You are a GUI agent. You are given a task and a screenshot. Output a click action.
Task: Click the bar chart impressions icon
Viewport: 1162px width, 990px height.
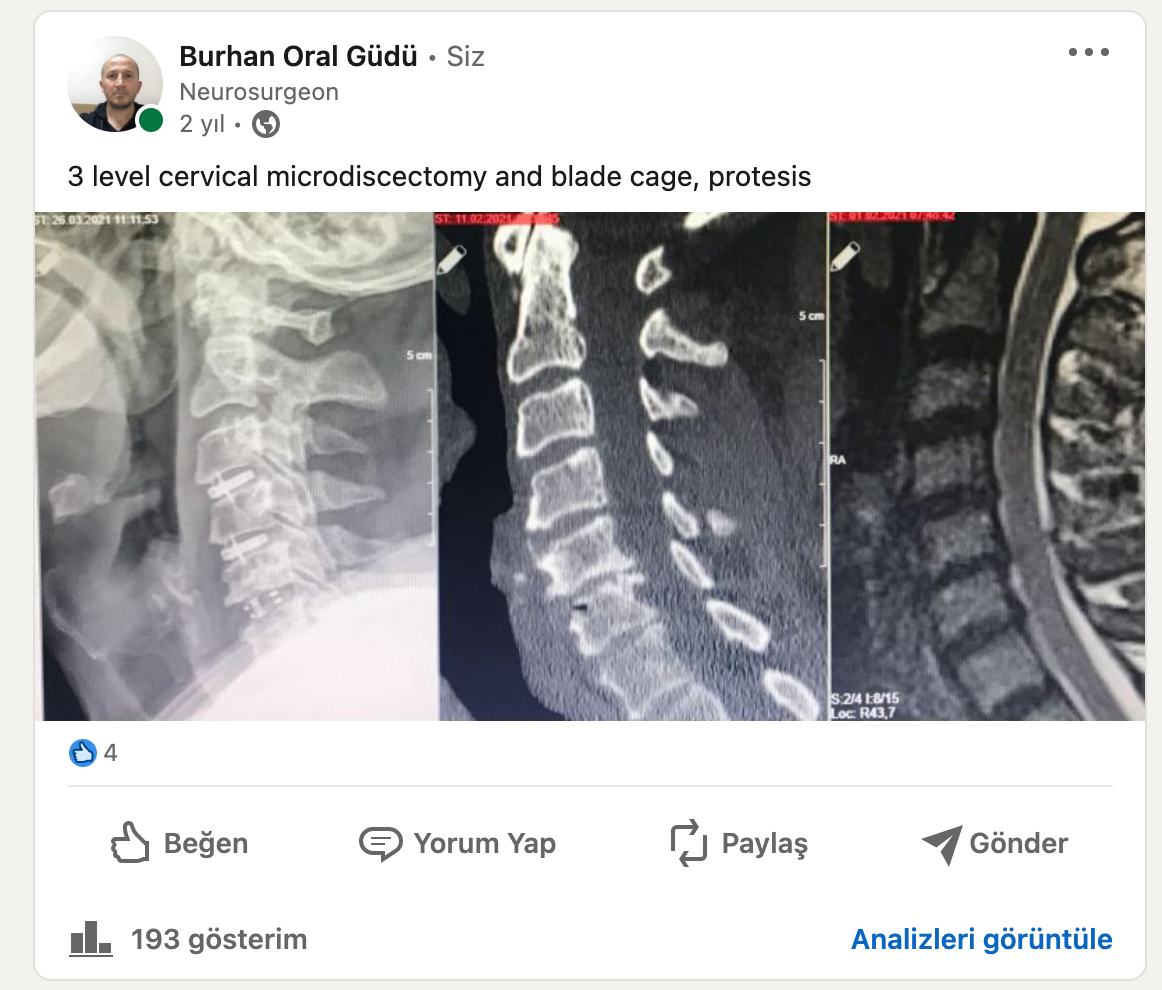(90, 939)
